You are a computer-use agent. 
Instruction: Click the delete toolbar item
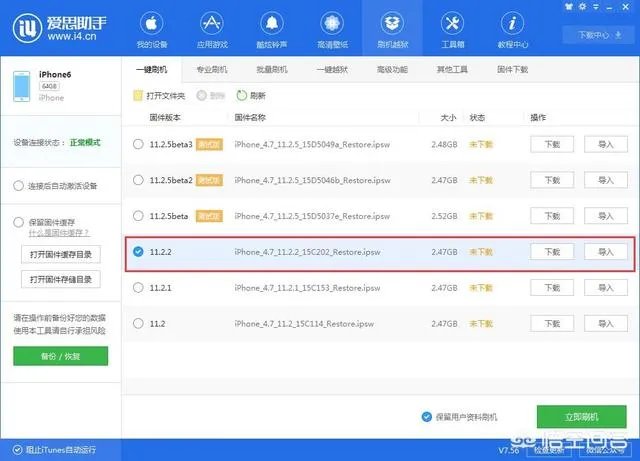coord(211,96)
